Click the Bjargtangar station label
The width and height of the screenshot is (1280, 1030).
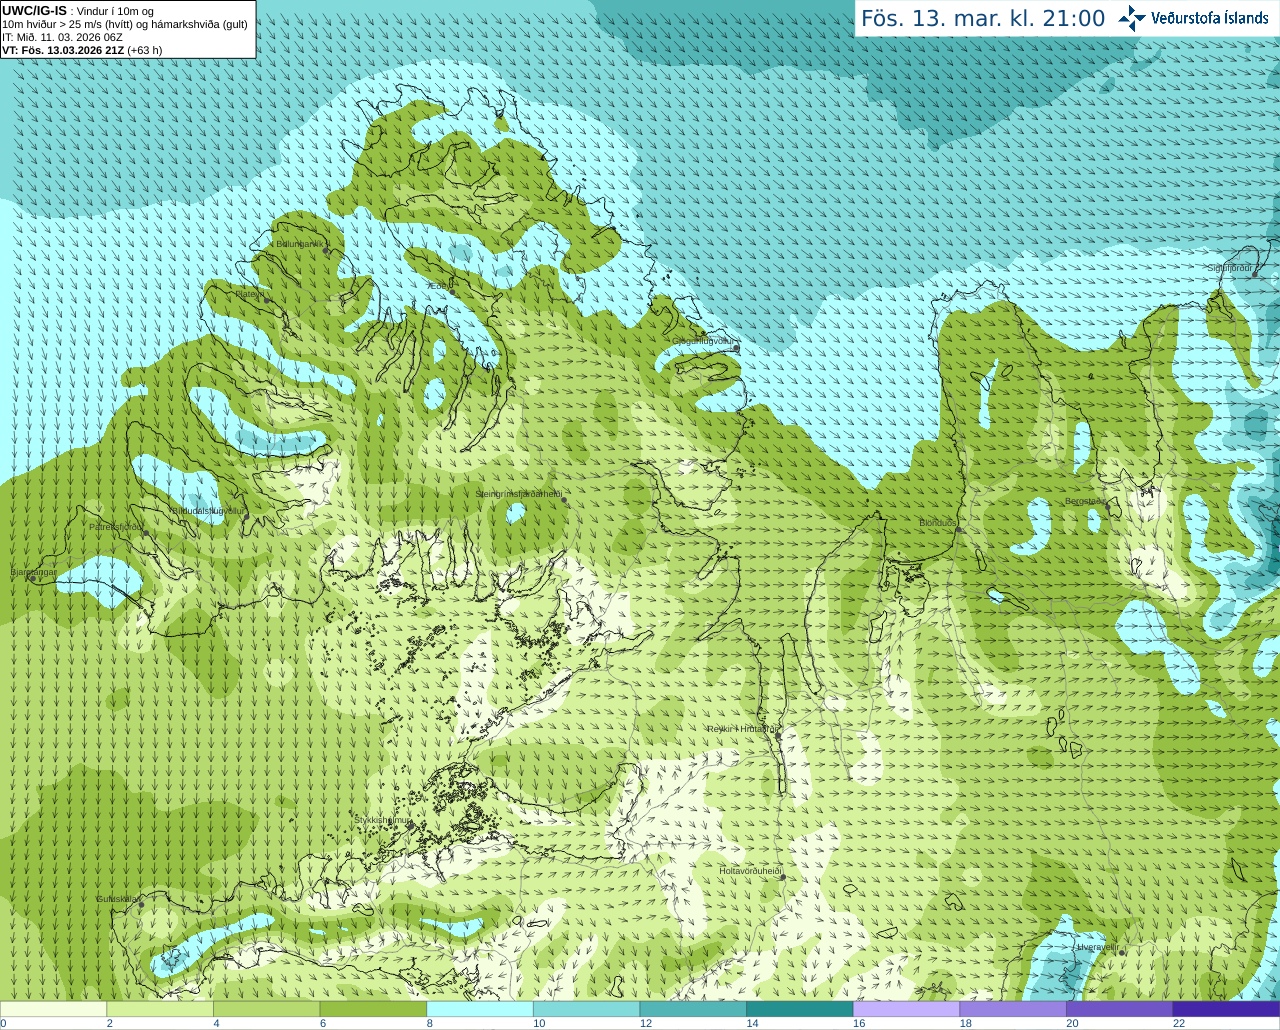coord(33,572)
